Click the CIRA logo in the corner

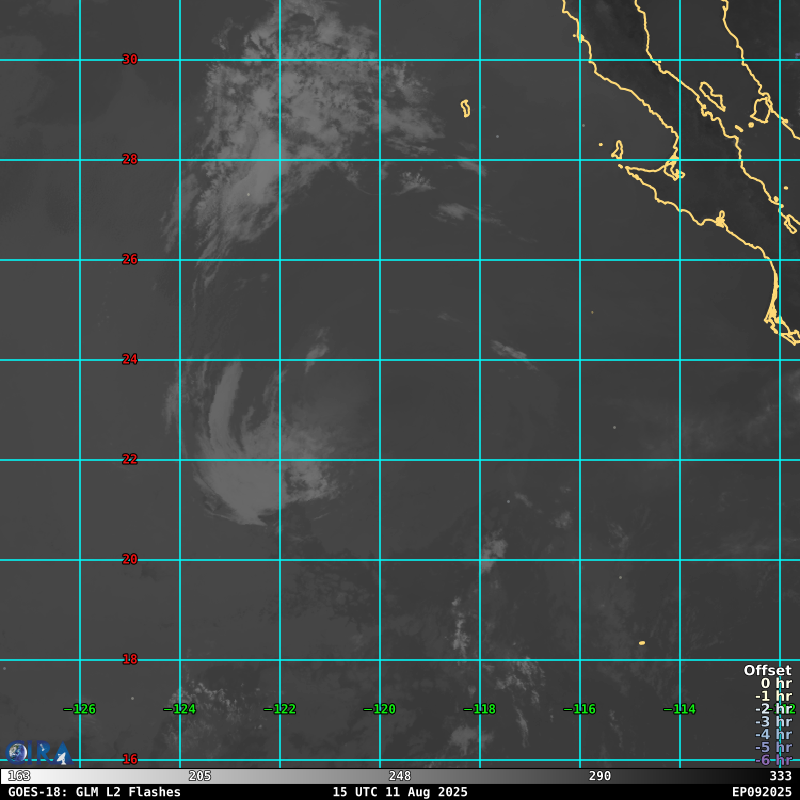tap(38, 753)
